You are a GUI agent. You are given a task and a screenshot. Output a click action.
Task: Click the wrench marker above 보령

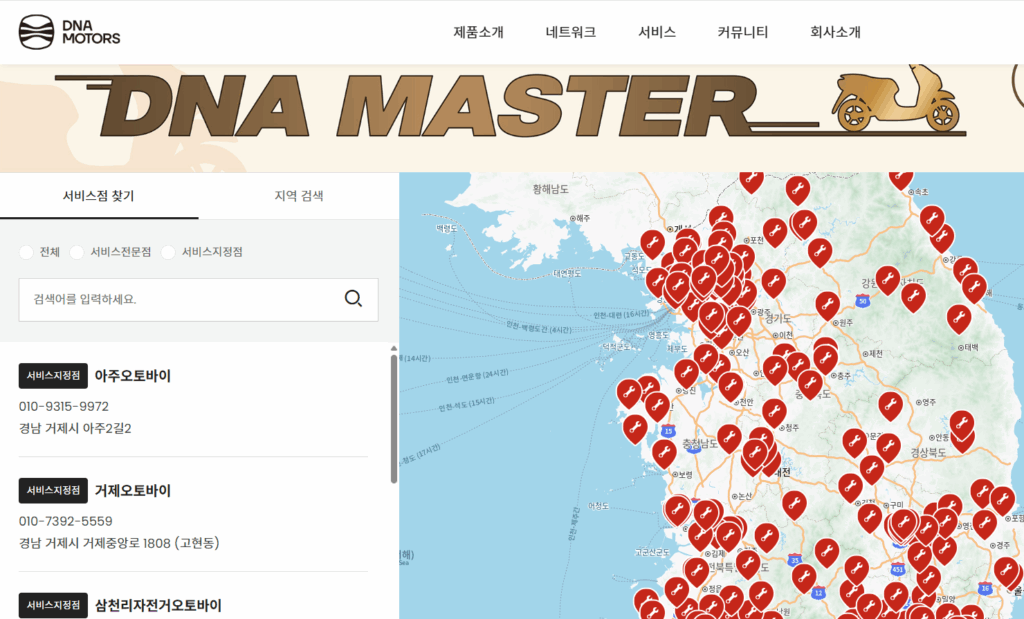coord(664,452)
